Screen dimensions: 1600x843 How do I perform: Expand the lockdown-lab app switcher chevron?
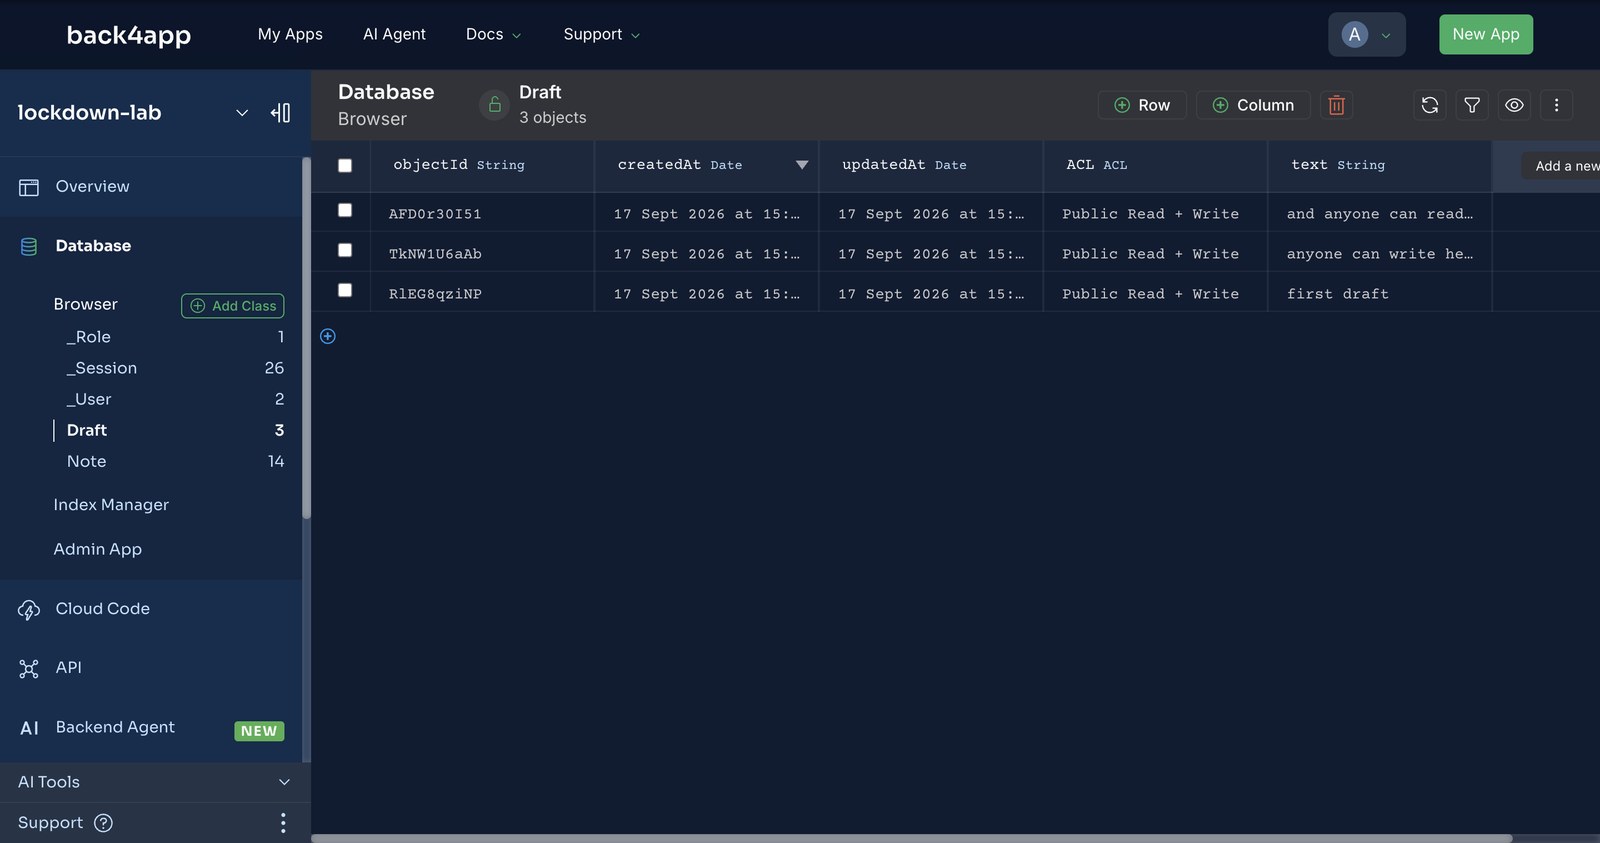pos(242,113)
